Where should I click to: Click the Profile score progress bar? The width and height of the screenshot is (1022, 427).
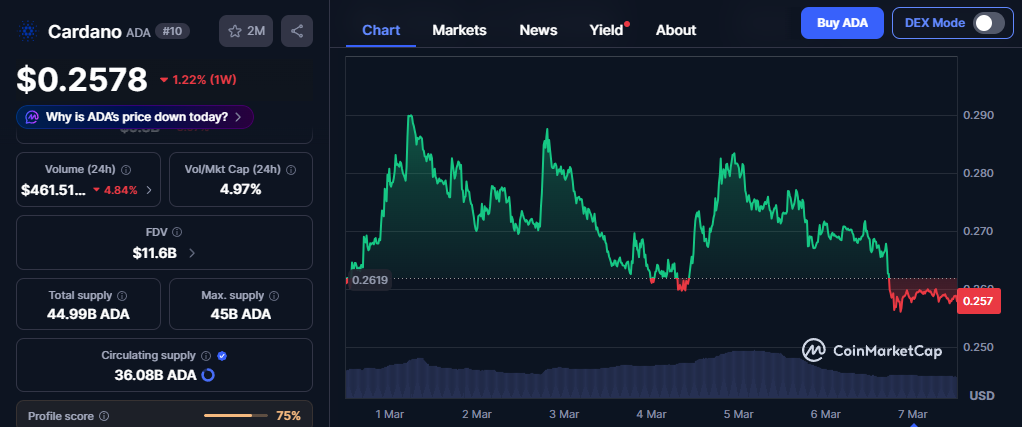(235, 416)
